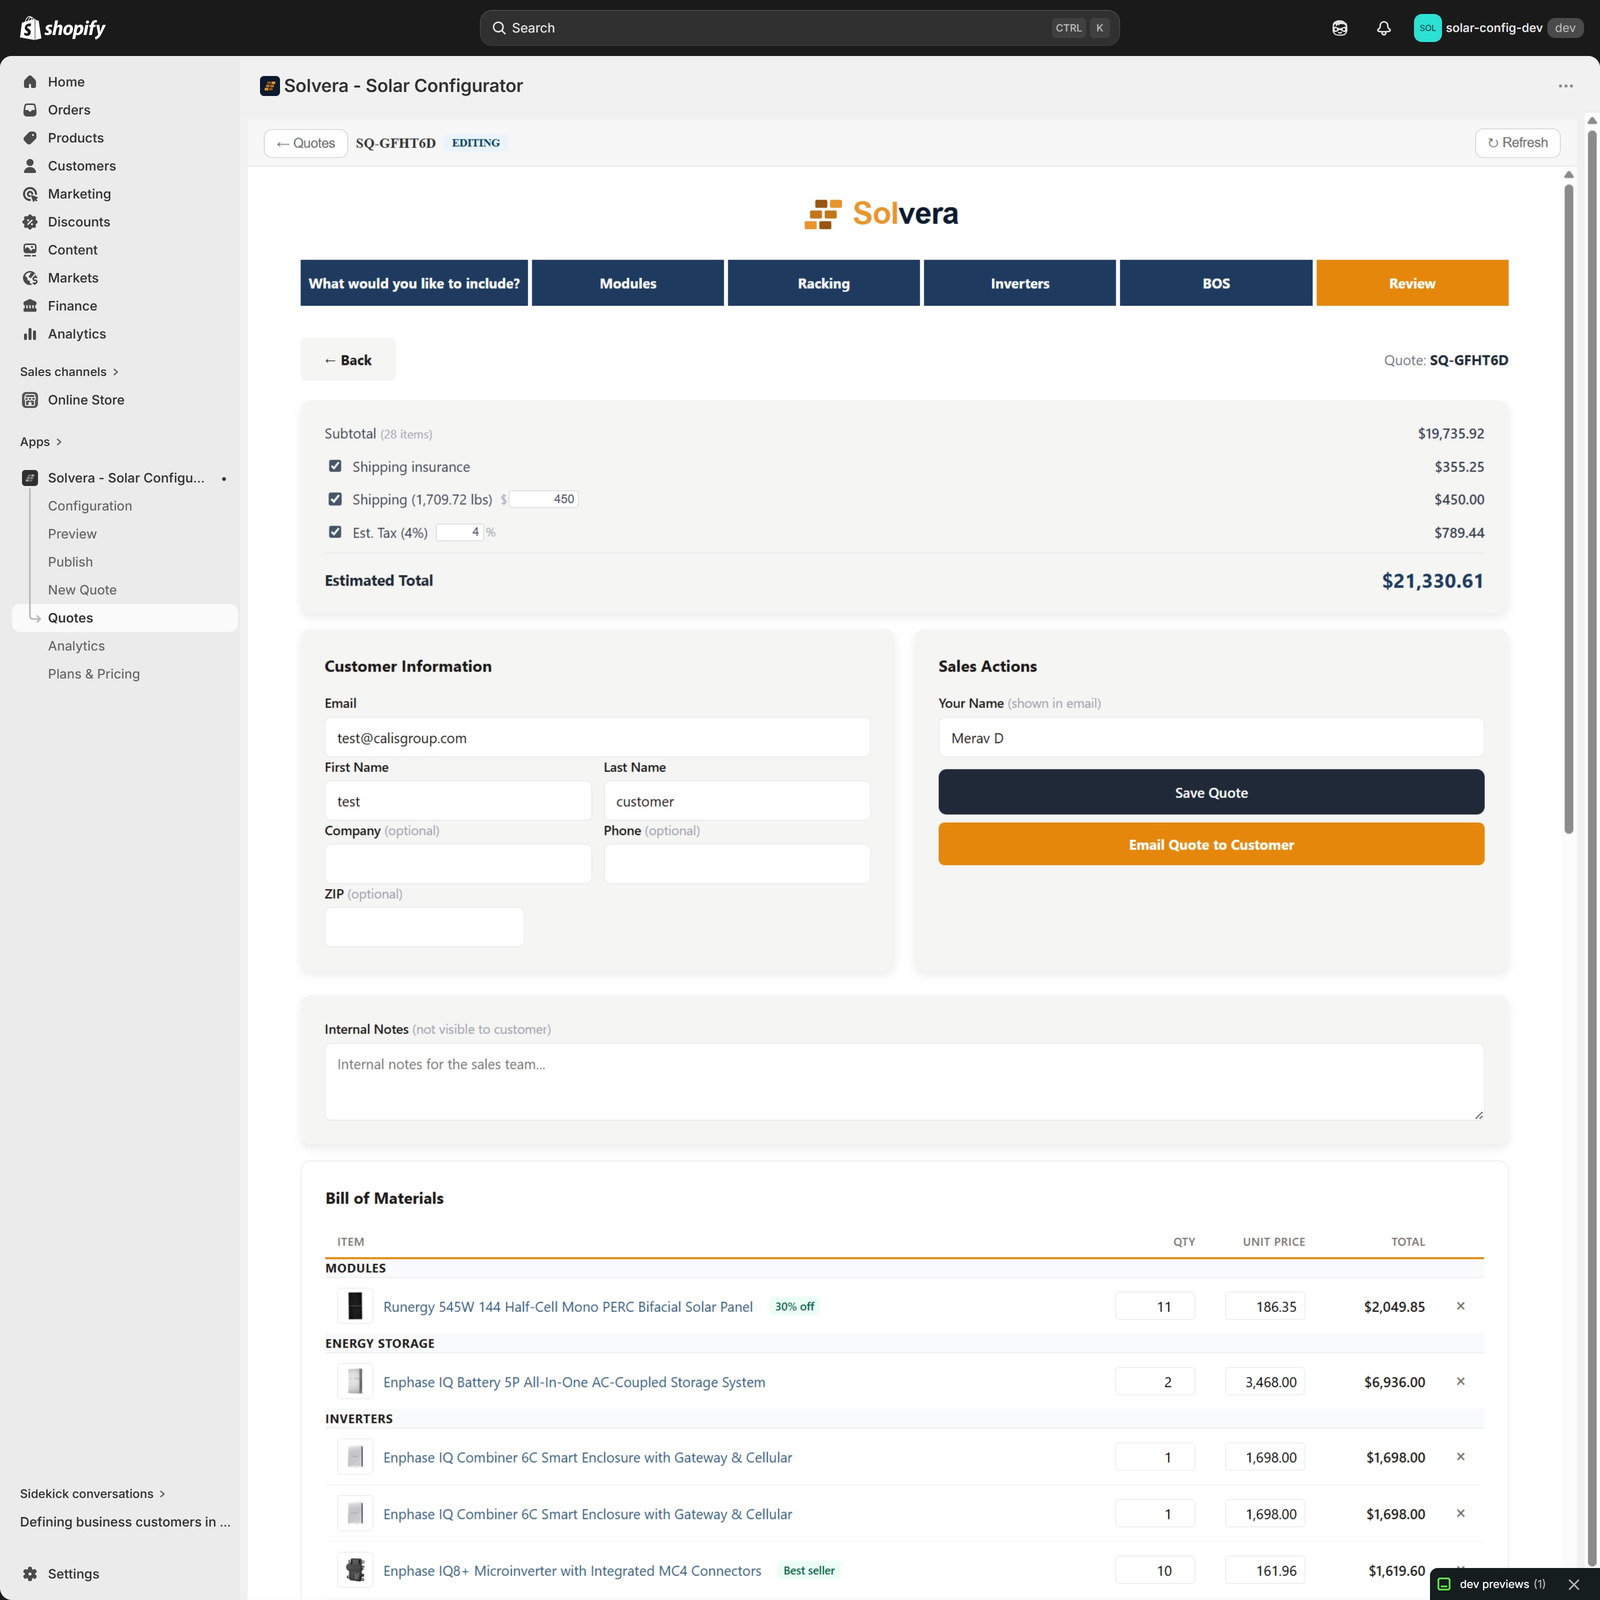Open Finance bank icon
1600x1600 pixels.
30,306
